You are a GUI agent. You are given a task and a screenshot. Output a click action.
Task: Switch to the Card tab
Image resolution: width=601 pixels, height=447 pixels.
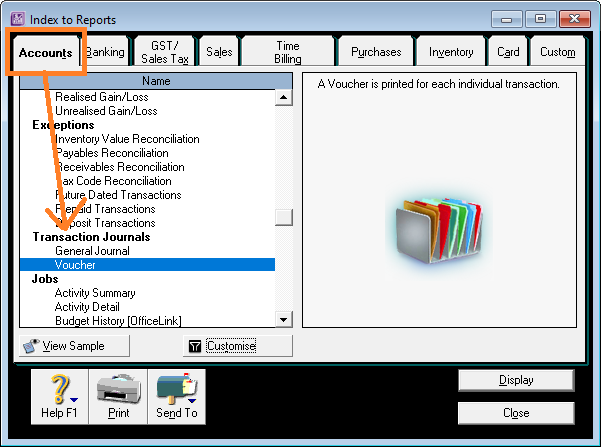[508, 52]
